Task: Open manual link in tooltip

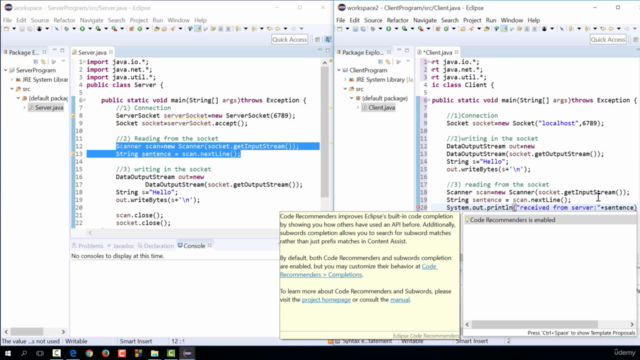Action: pos(400,300)
